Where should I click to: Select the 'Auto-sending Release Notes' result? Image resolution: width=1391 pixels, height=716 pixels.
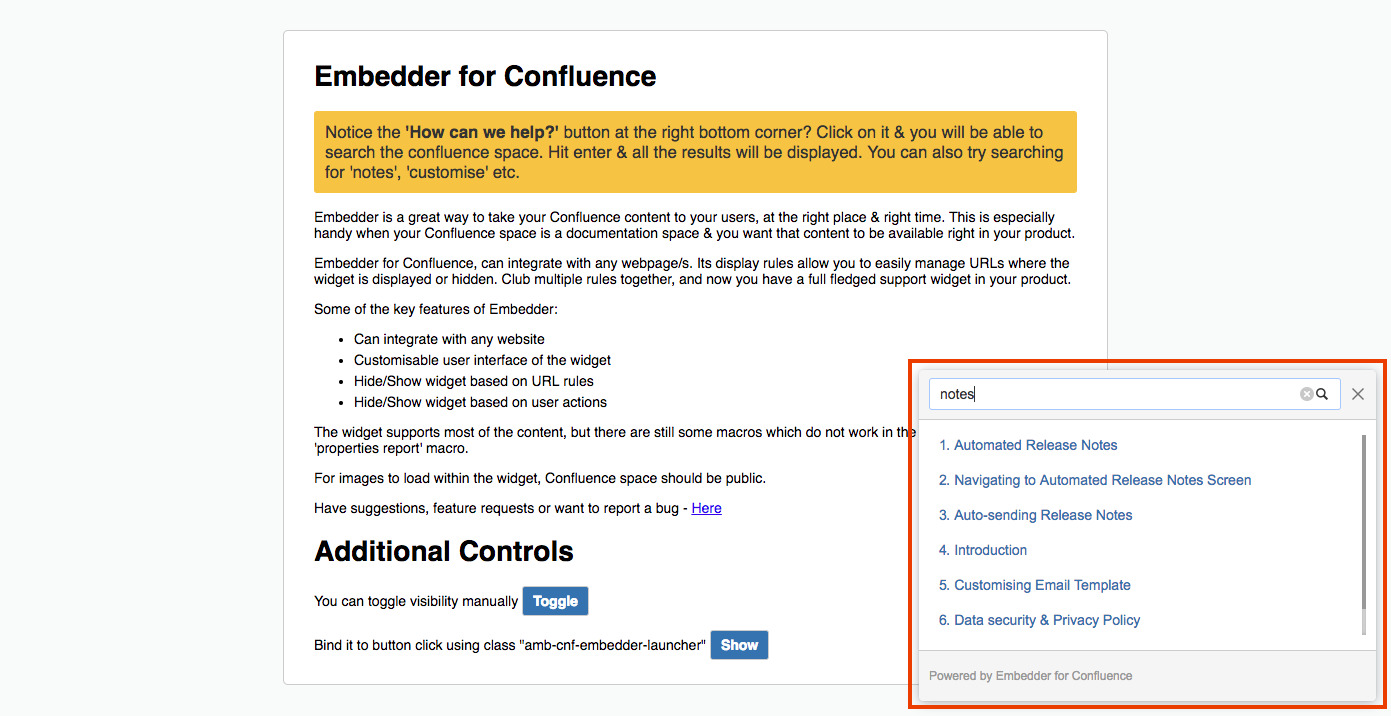click(1036, 515)
